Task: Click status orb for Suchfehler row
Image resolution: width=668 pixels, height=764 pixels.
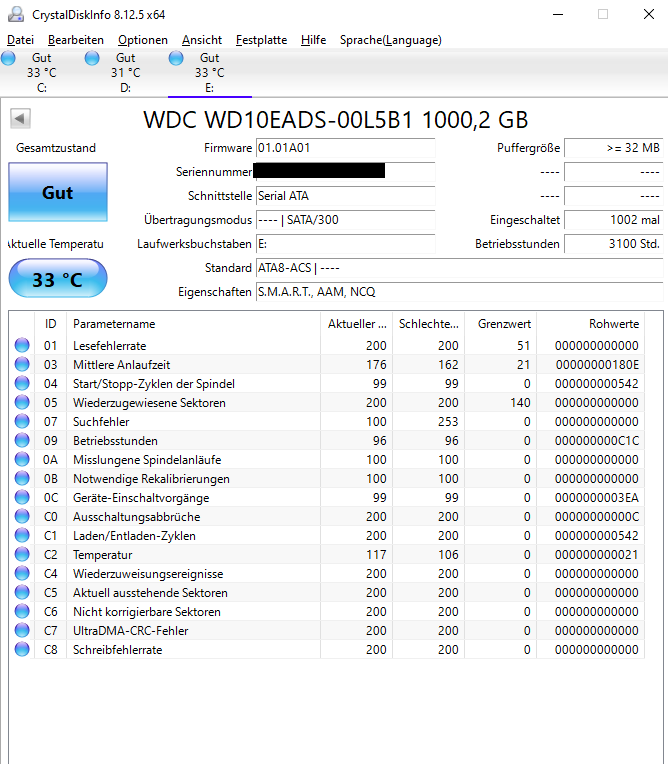Action: (x=22, y=421)
